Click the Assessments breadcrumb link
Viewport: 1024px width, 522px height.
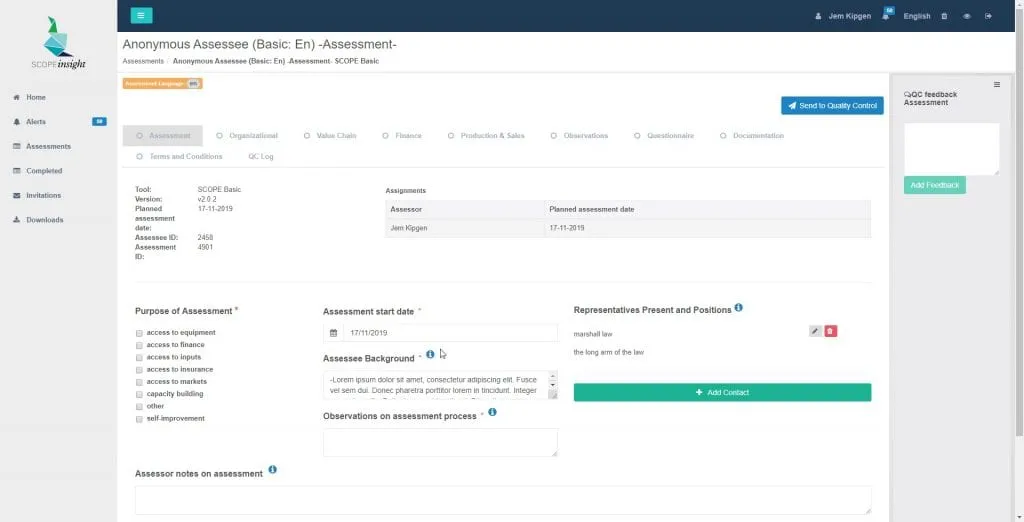pyautogui.click(x=143, y=61)
